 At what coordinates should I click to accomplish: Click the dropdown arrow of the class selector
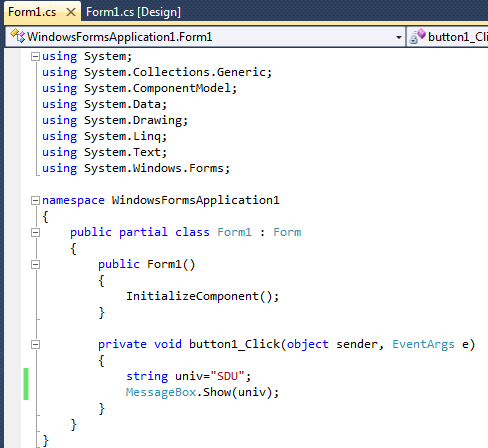pos(399,37)
